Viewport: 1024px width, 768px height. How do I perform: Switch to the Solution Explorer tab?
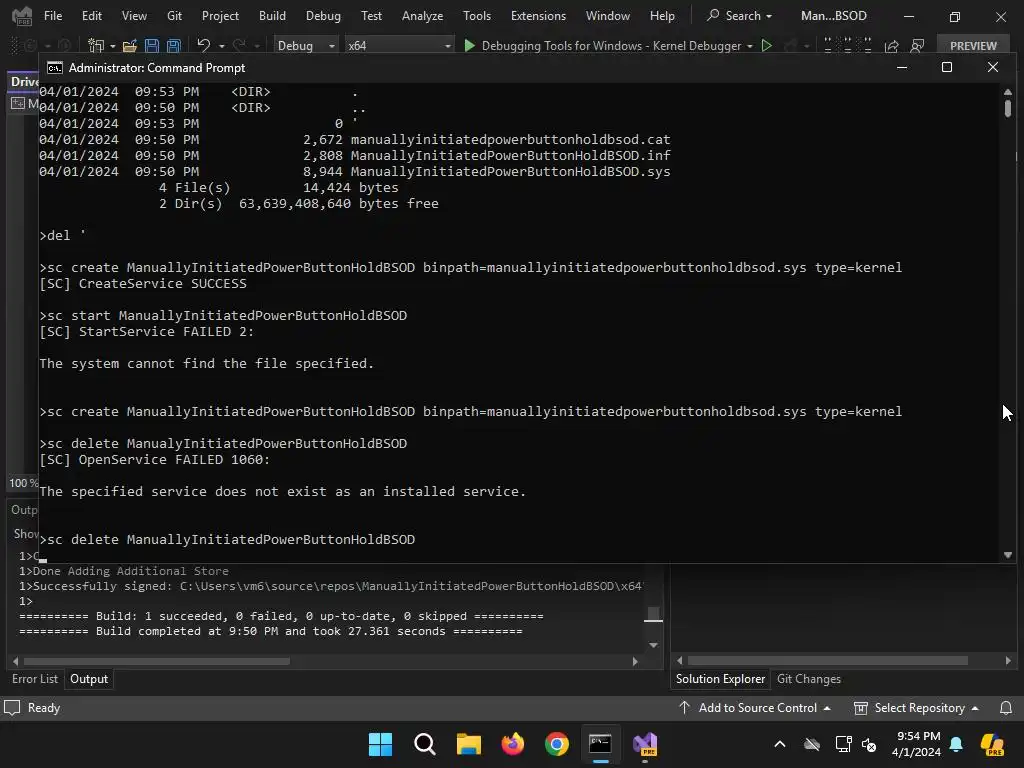tap(720, 679)
